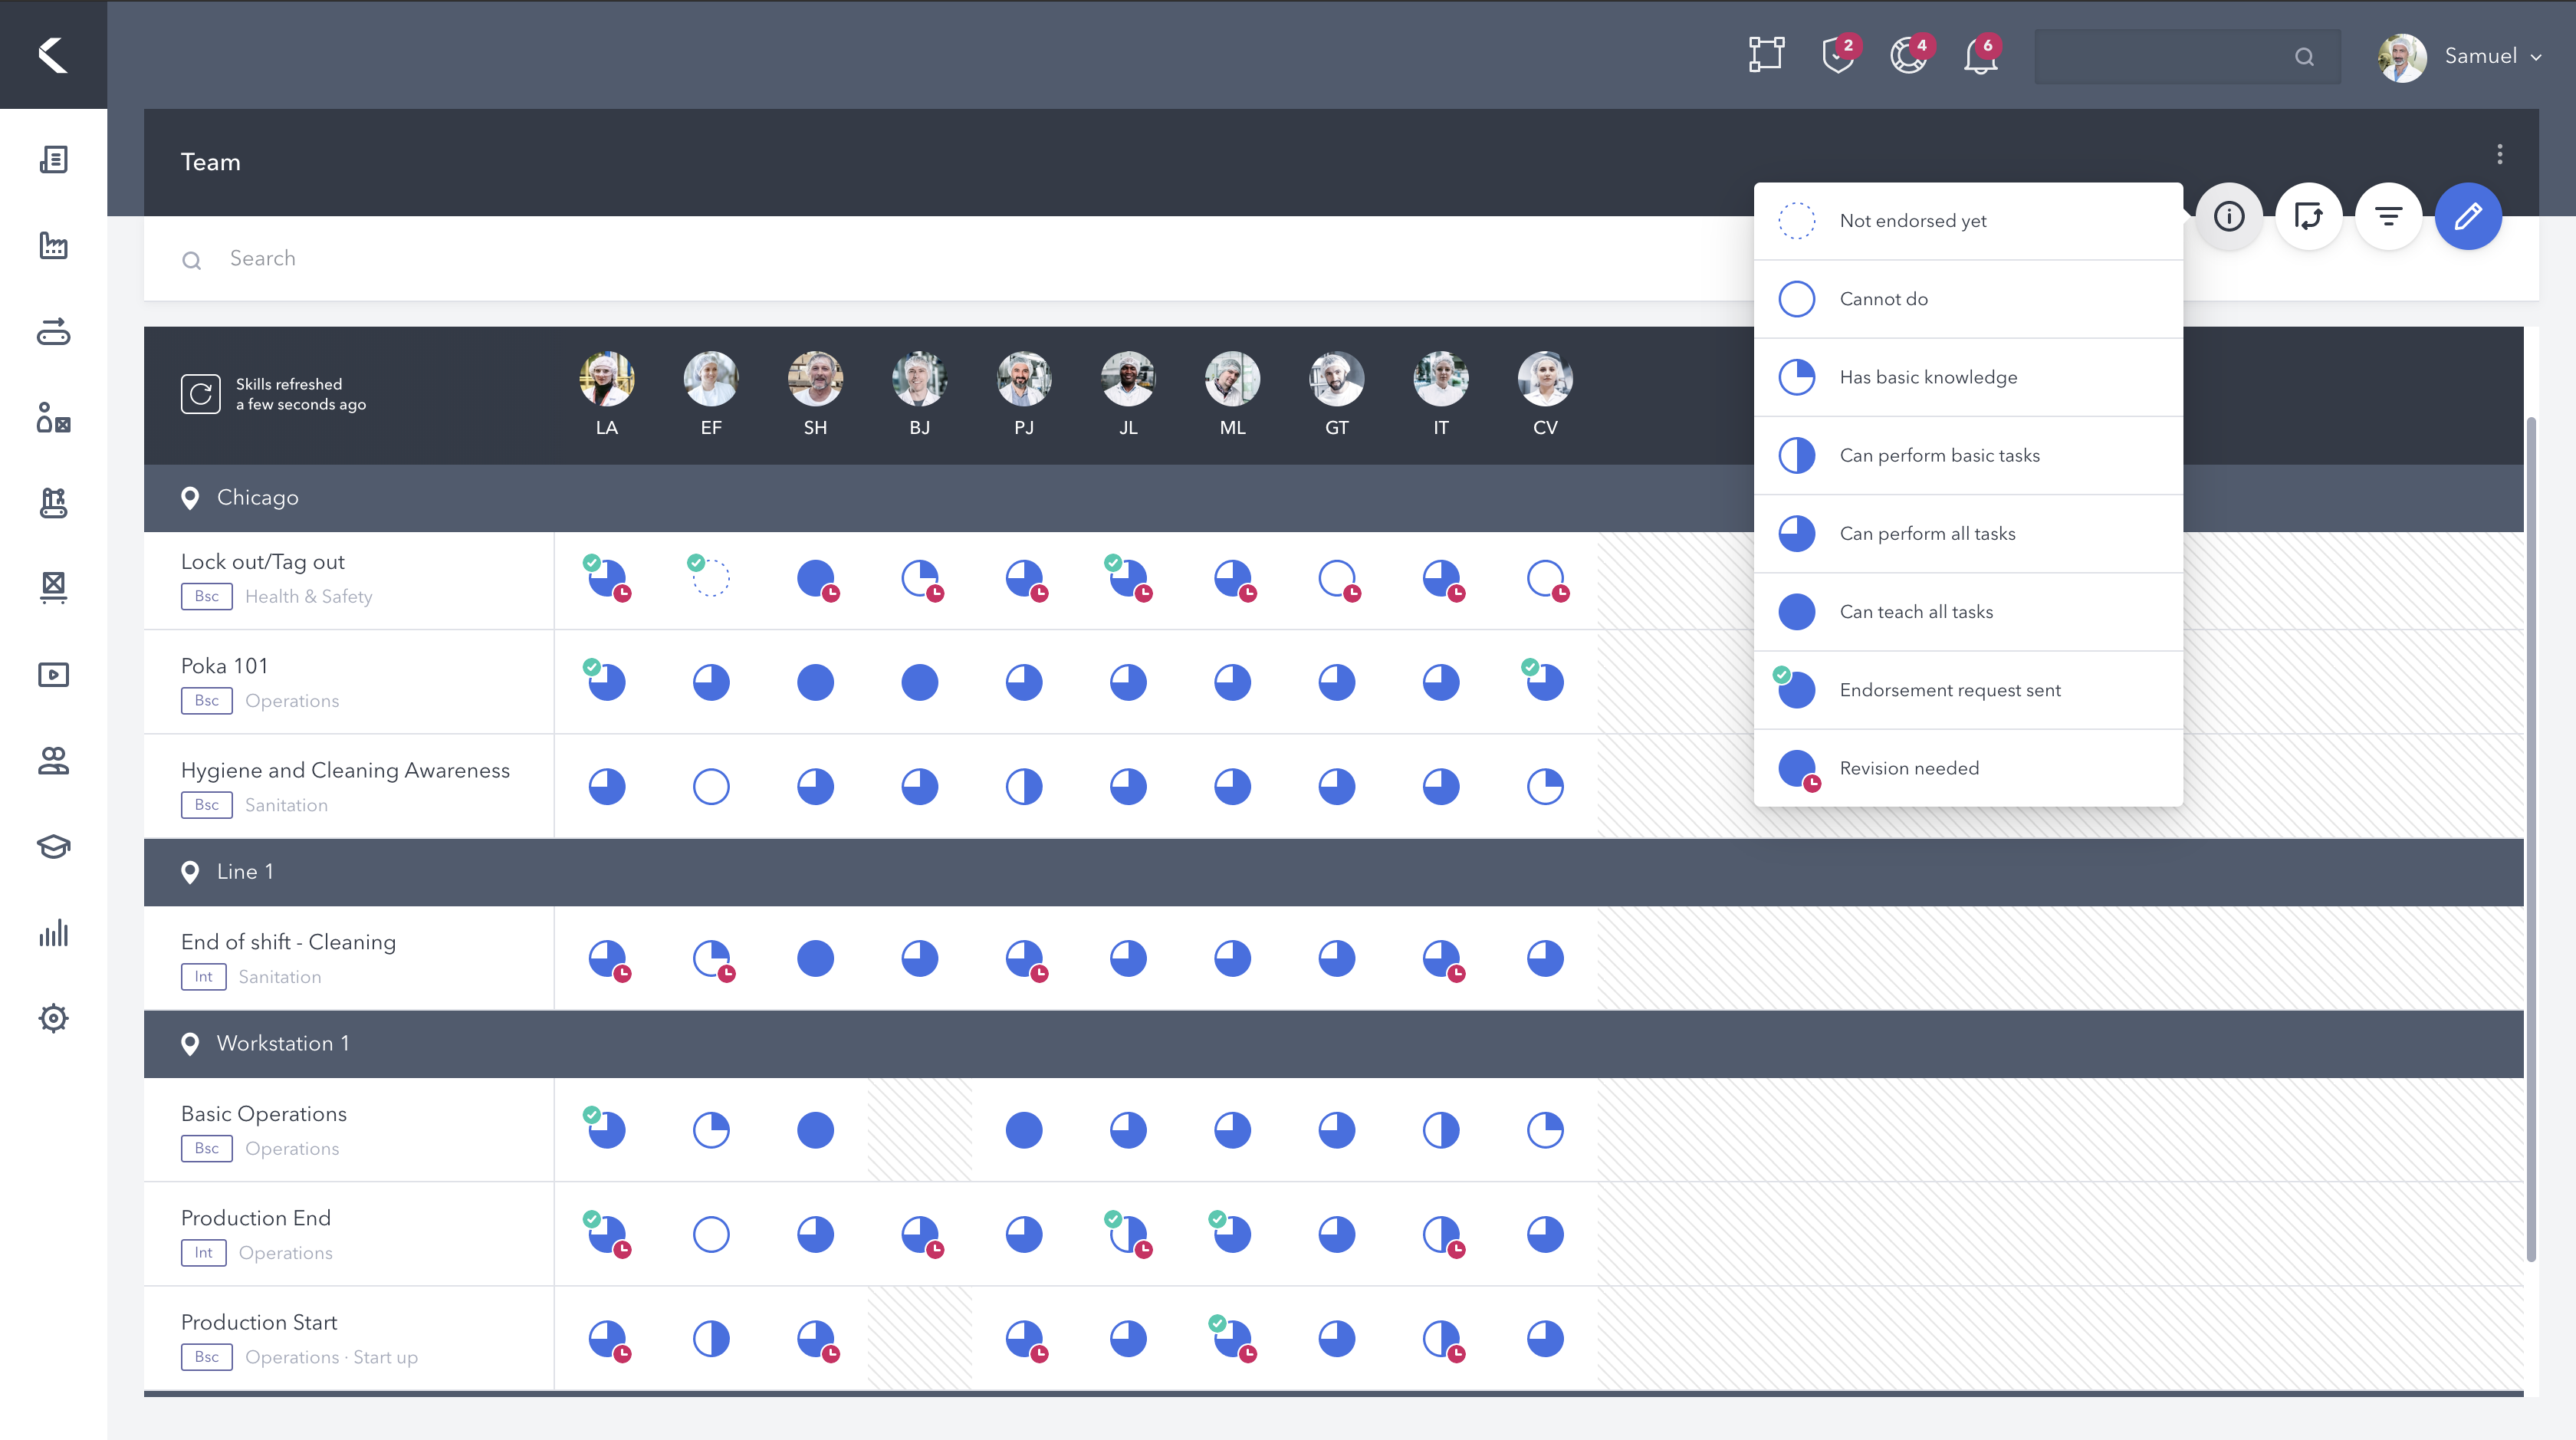Open the Production Start skill

259,1322
